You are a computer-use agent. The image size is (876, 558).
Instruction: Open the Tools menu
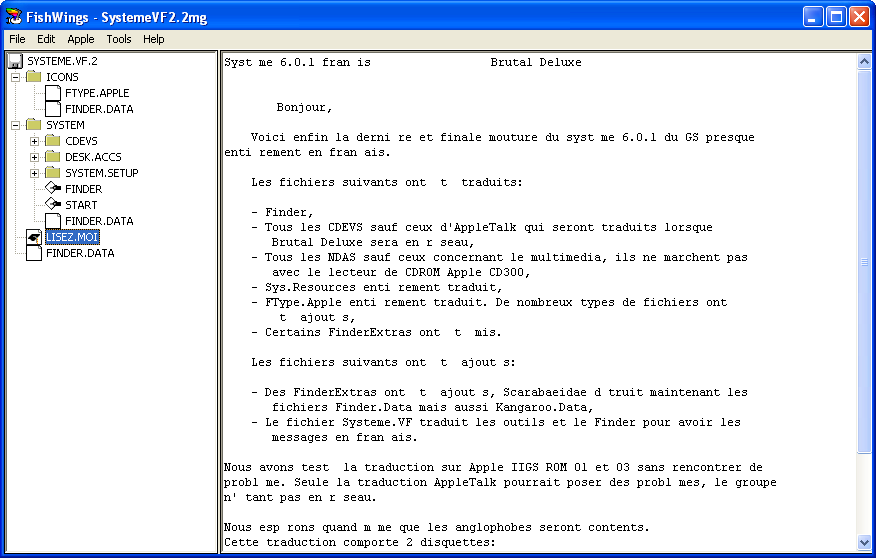[x=118, y=39]
